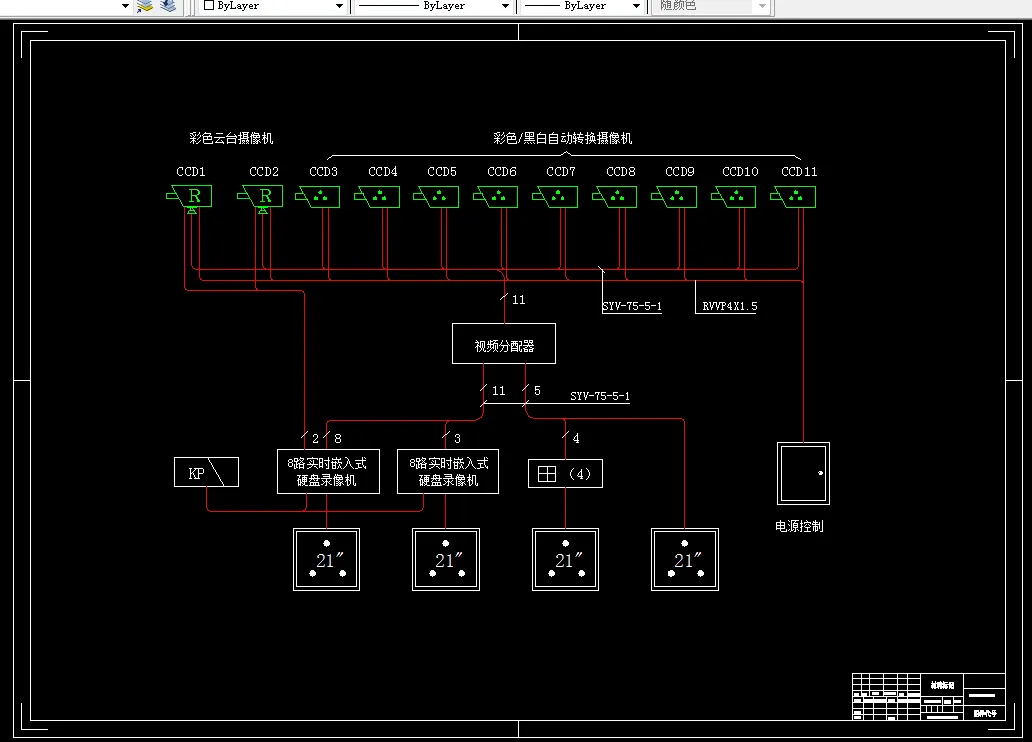This screenshot has height=742, width=1032.
Task: Select the quad splitter (4) symbol
Action: [x=565, y=474]
